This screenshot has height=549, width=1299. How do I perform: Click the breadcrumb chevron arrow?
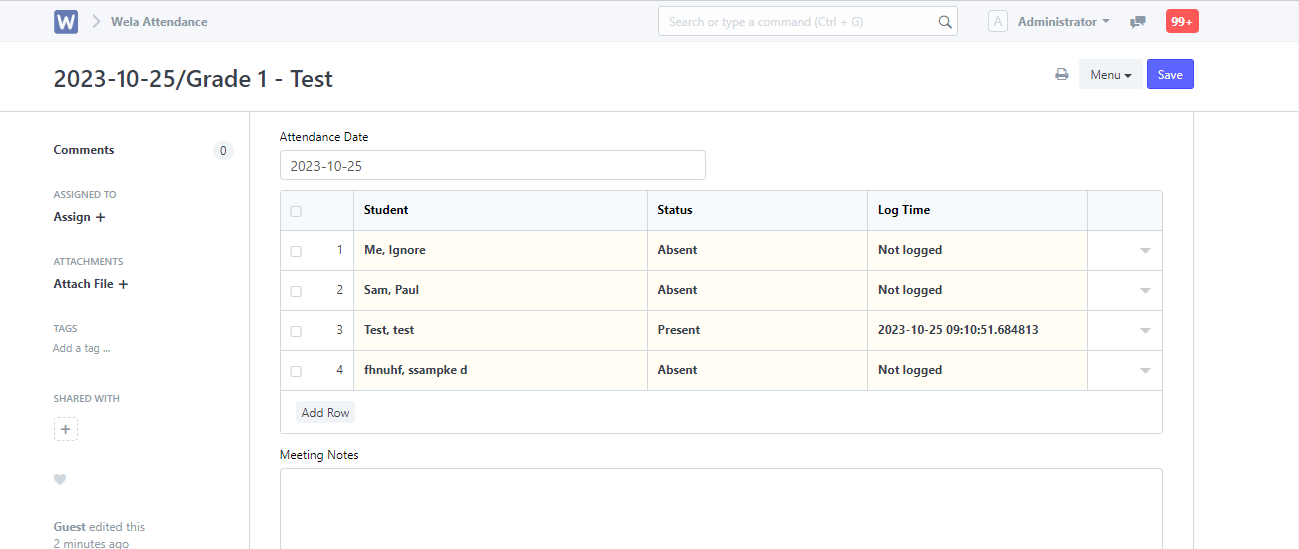97,21
